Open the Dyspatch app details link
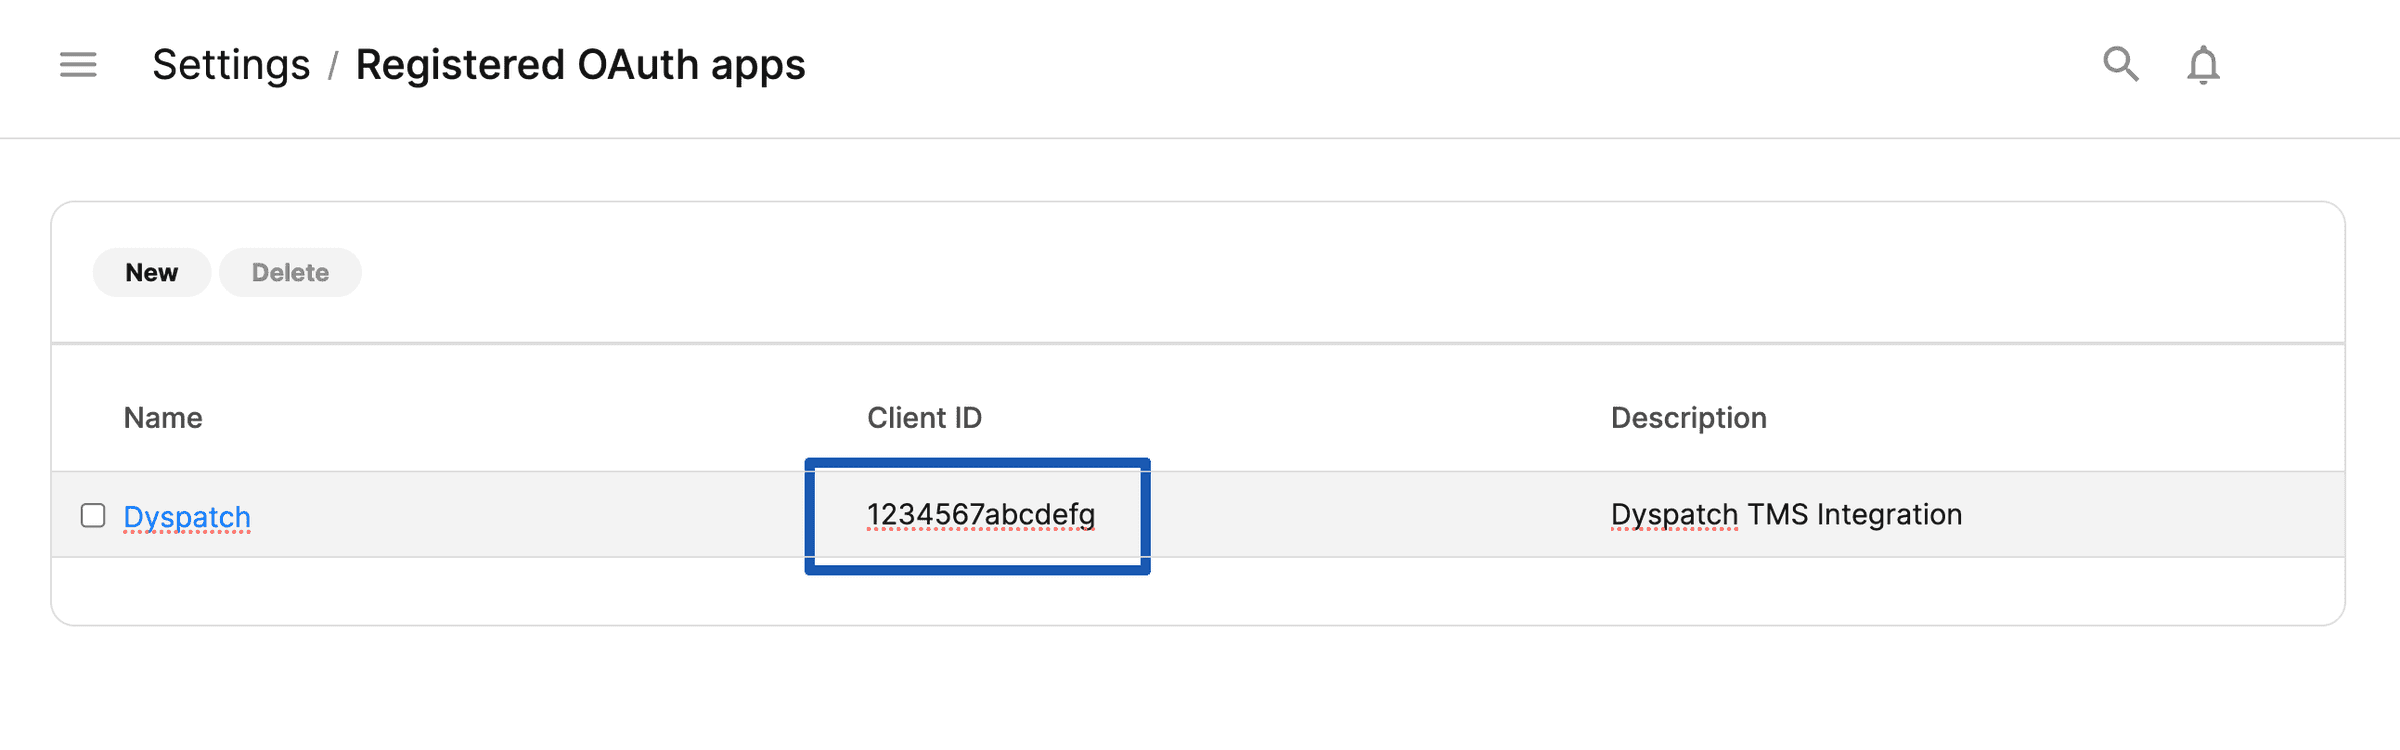 [x=187, y=516]
